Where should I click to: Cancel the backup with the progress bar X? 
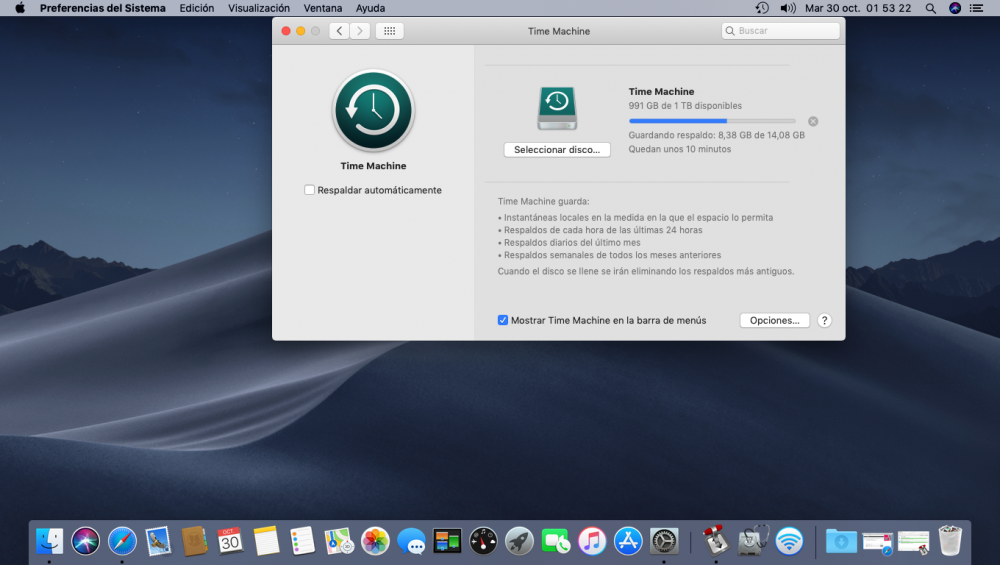[x=813, y=121]
